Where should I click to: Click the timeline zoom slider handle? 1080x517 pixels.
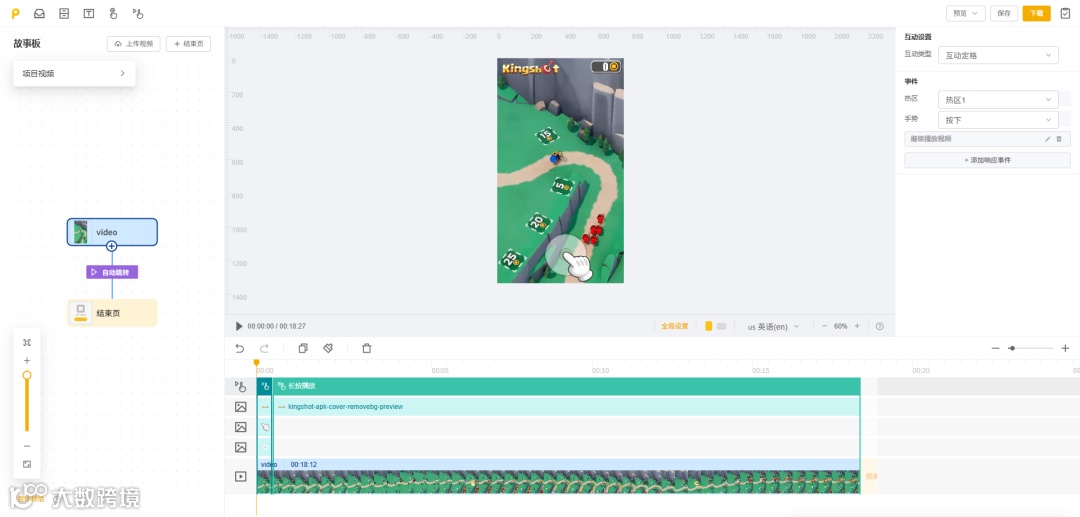click(x=1012, y=348)
